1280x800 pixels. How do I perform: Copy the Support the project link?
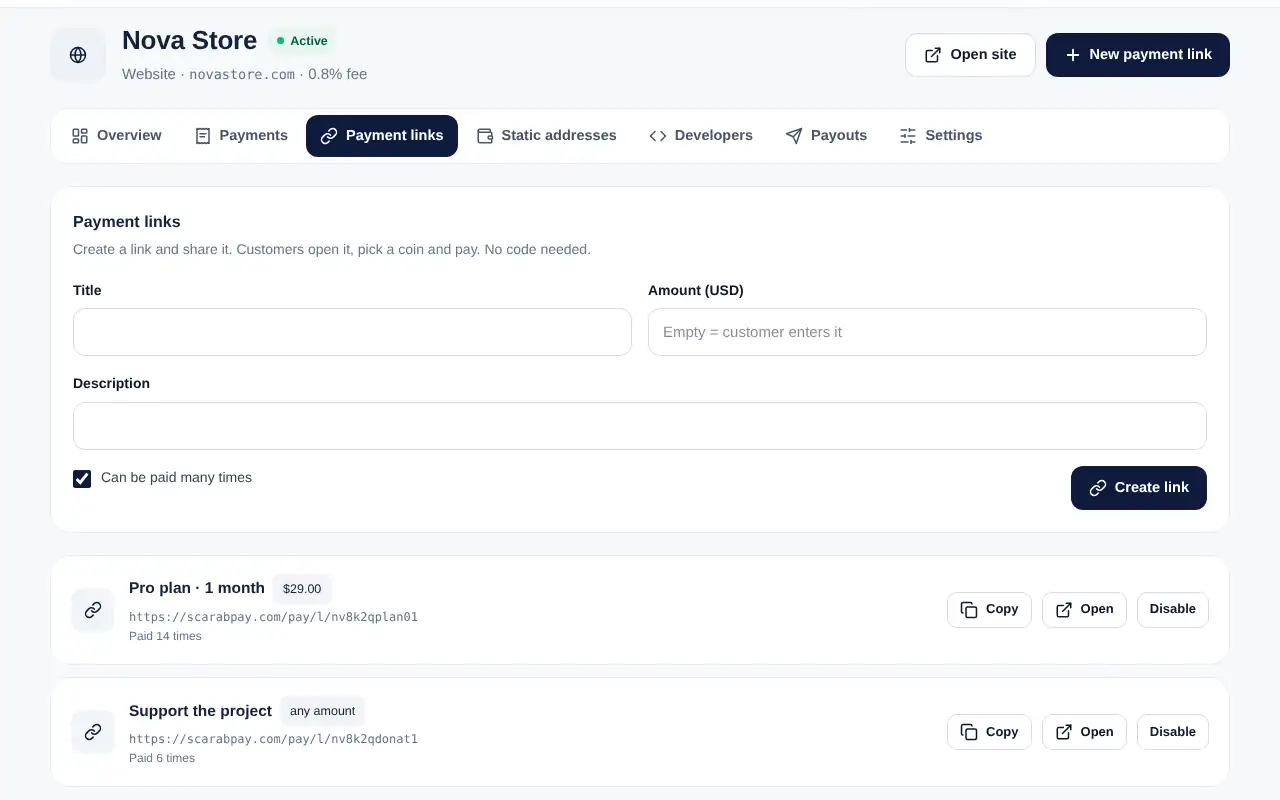pyautogui.click(x=989, y=732)
